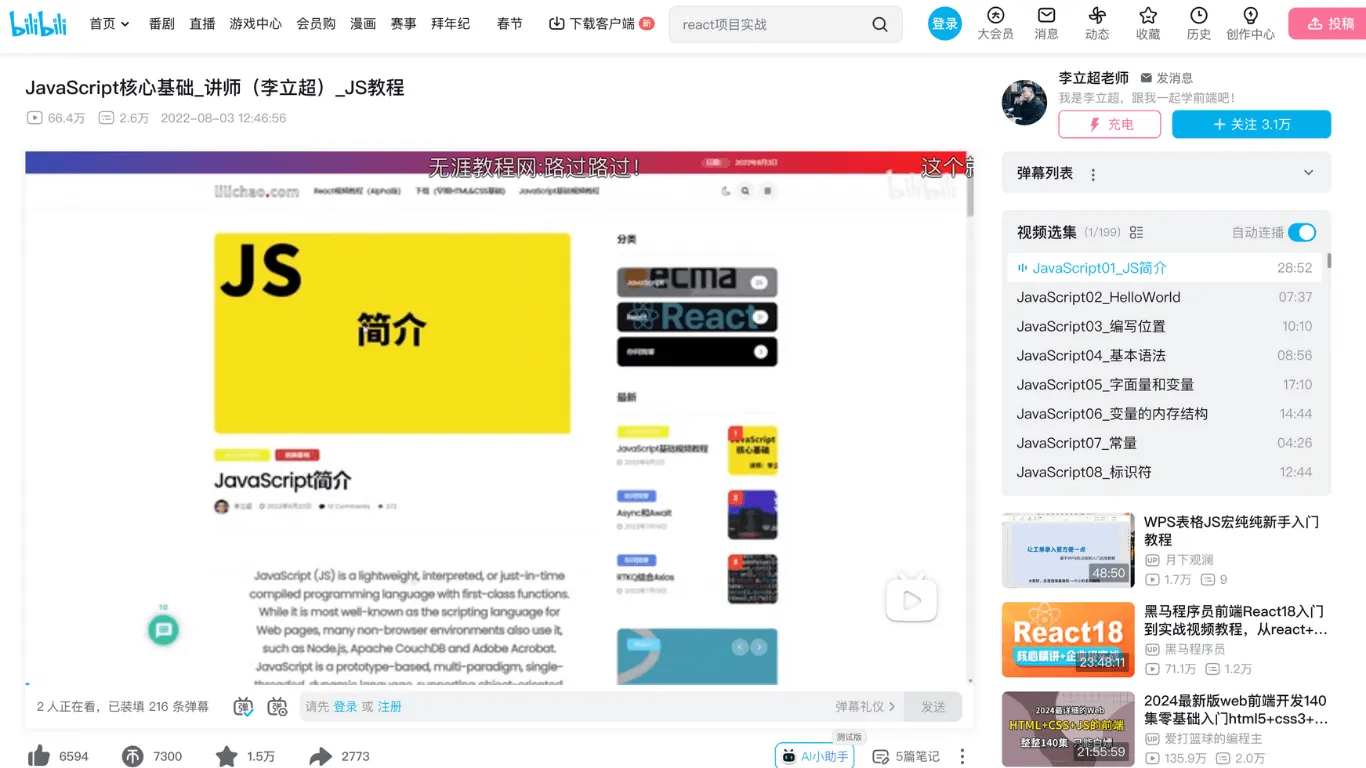The height and width of the screenshot is (768, 1366).
Task: Open the 番剧 menu item
Action: (x=161, y=23)
